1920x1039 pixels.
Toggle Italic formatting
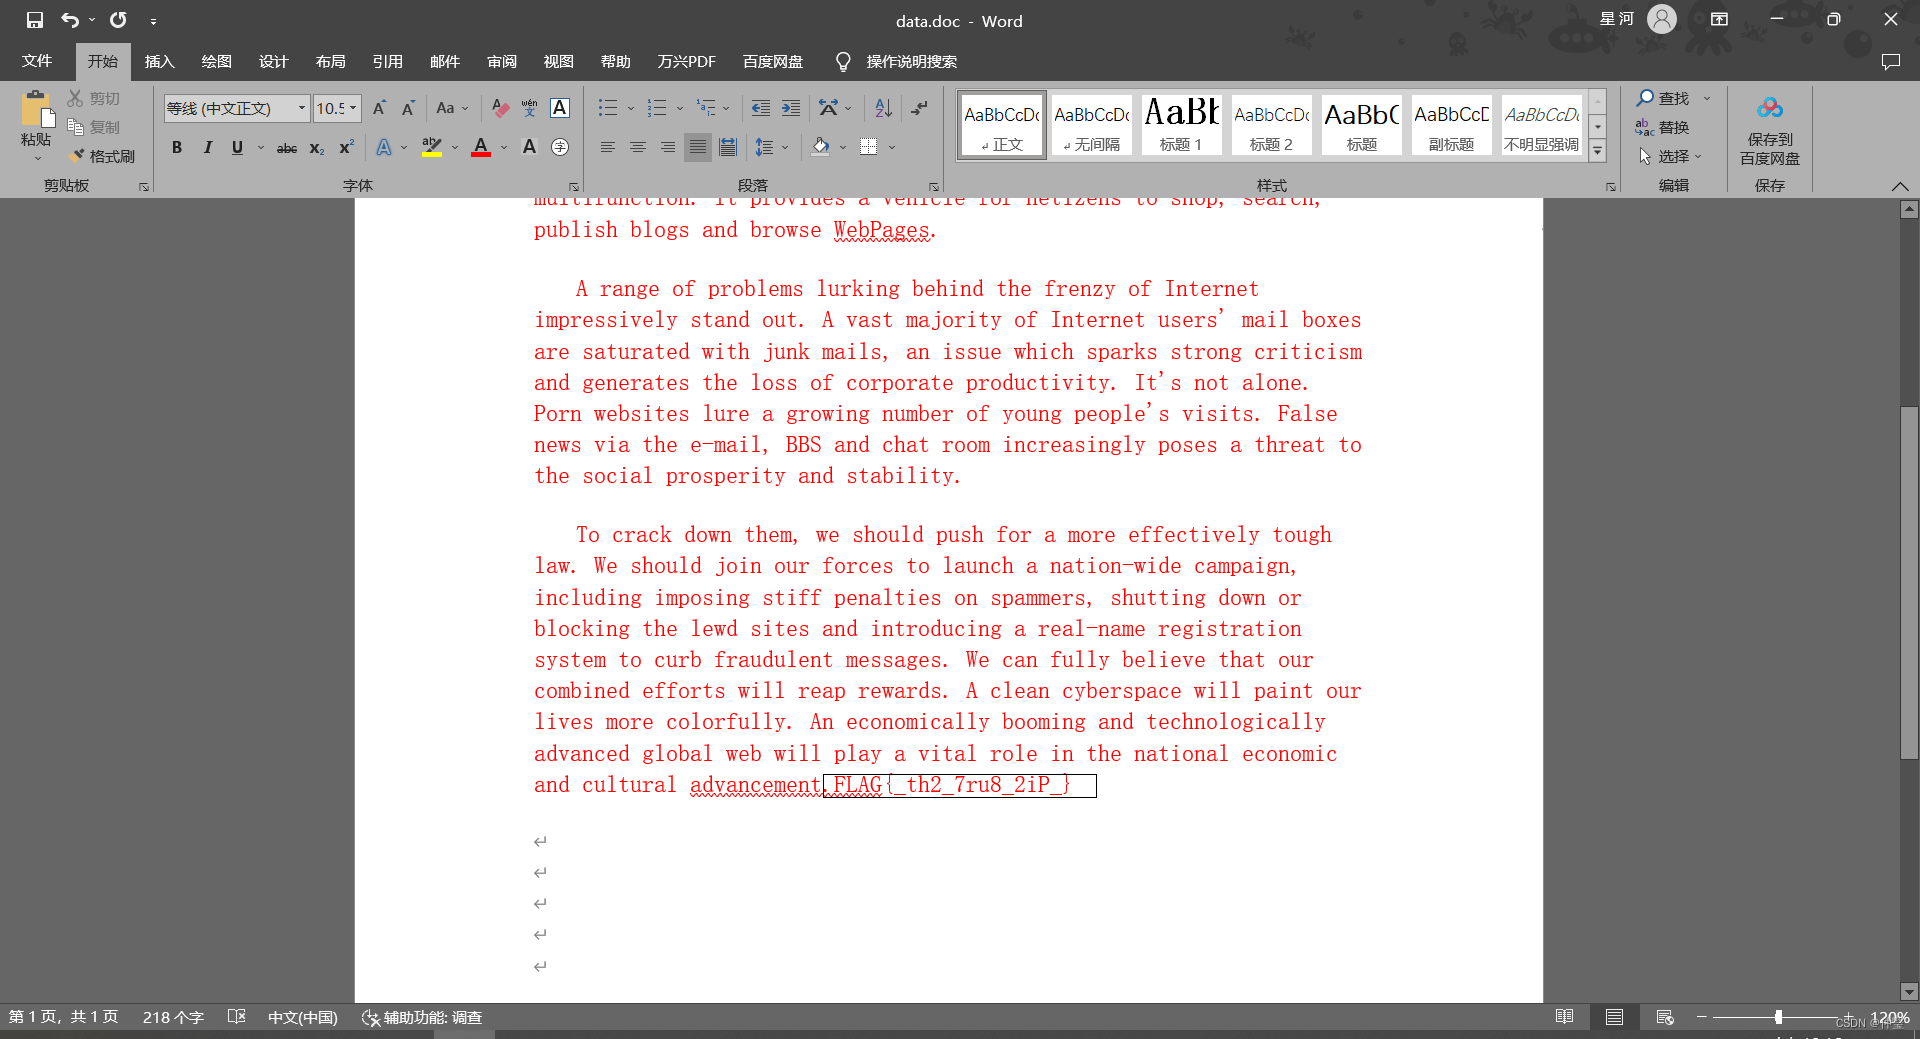(x=207, y=147)
